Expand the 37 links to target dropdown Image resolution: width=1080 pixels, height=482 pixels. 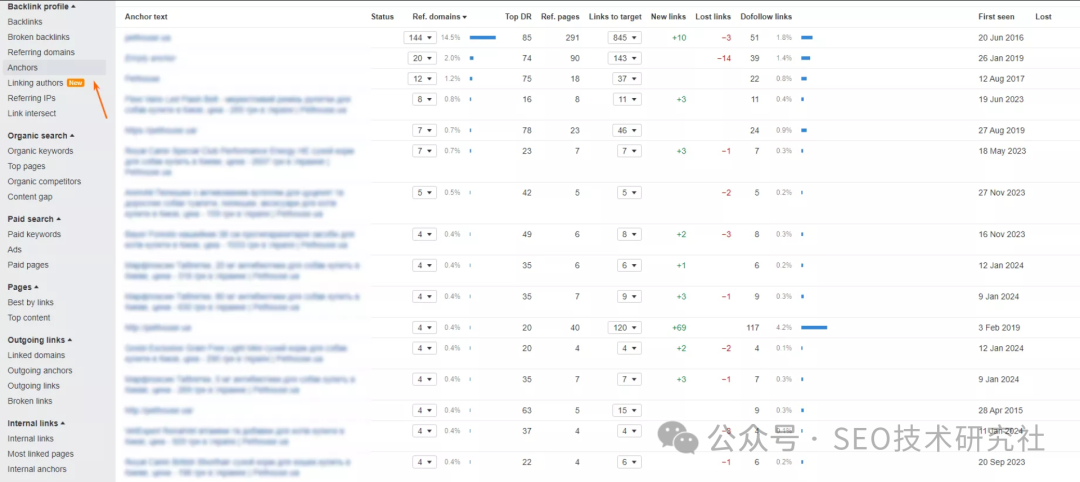pos(625,79)
